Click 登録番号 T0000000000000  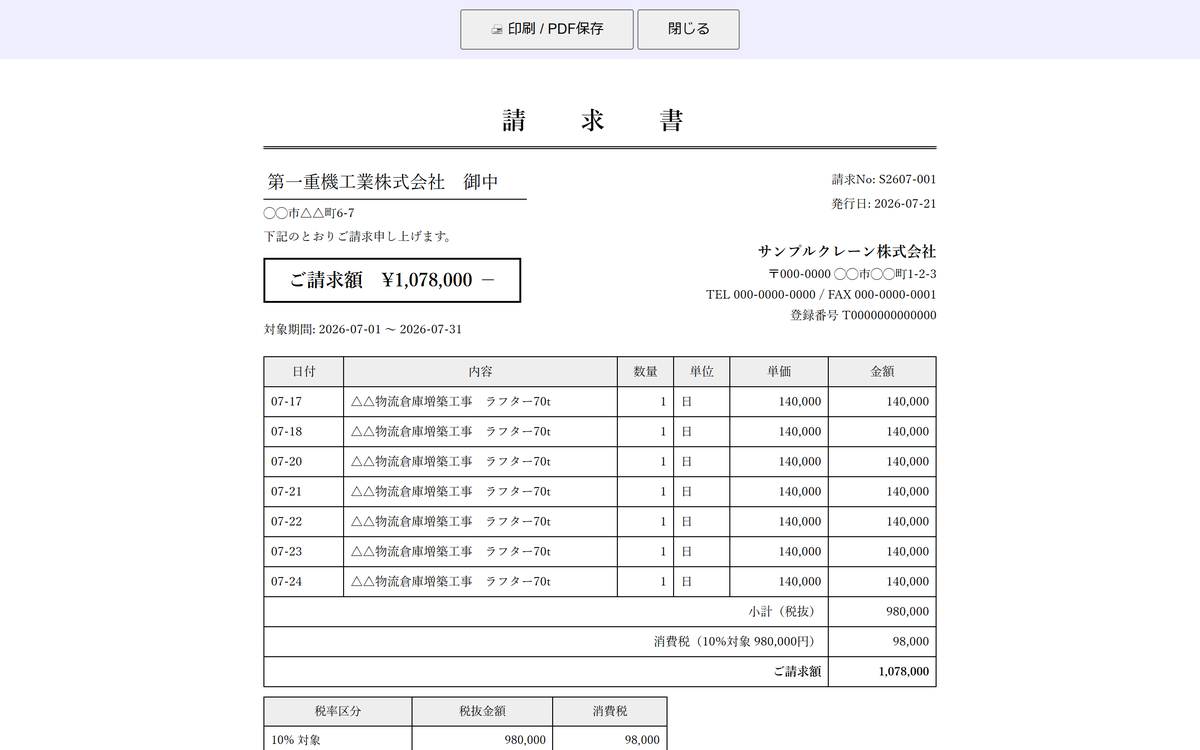(863, 315)
